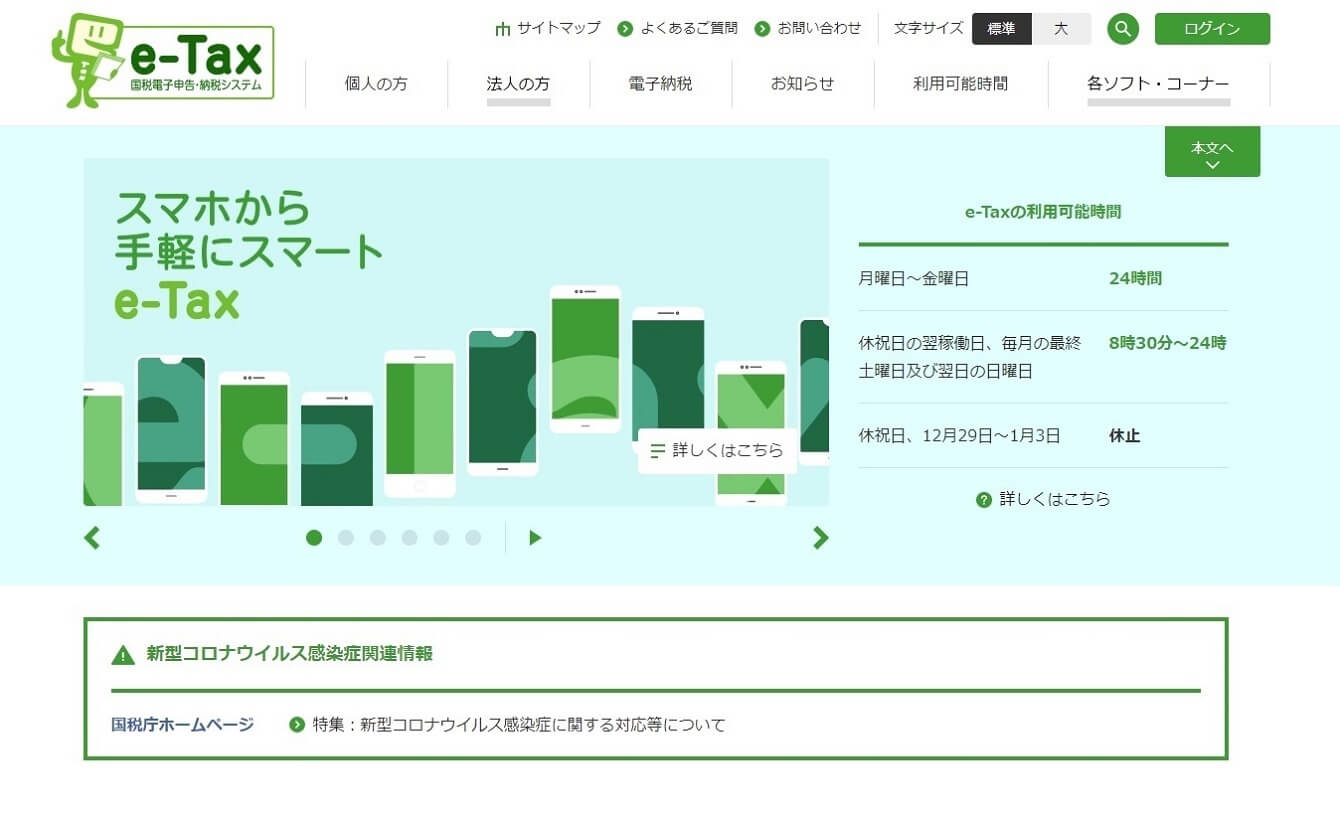This screenshot has height=821, width=1340.
Task: Select the first carousel dot
Action: click(314, 538)
